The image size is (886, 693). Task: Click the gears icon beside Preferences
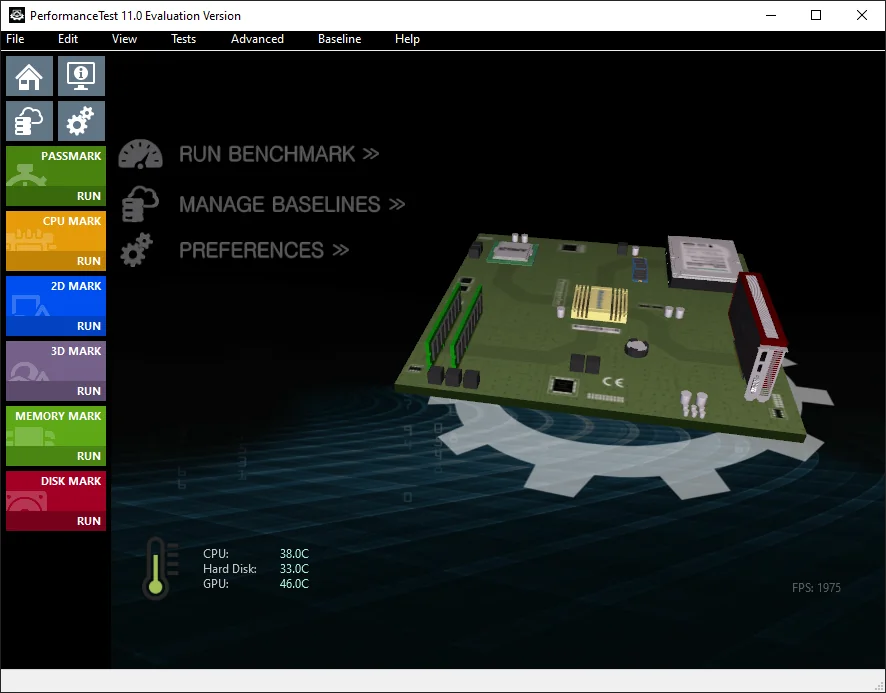click(x=137, y=249)
